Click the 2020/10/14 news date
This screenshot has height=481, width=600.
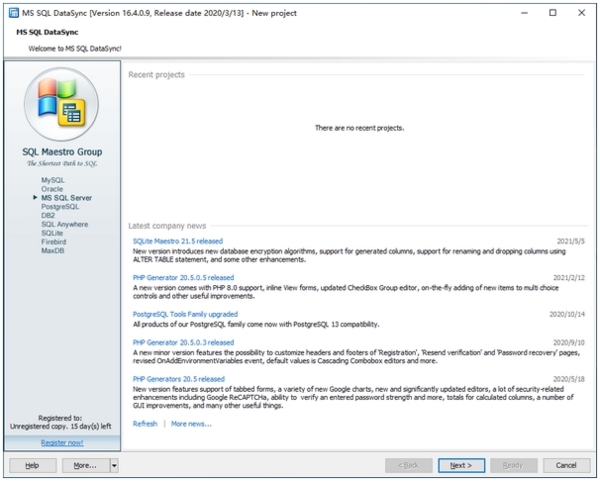[567, 314]
